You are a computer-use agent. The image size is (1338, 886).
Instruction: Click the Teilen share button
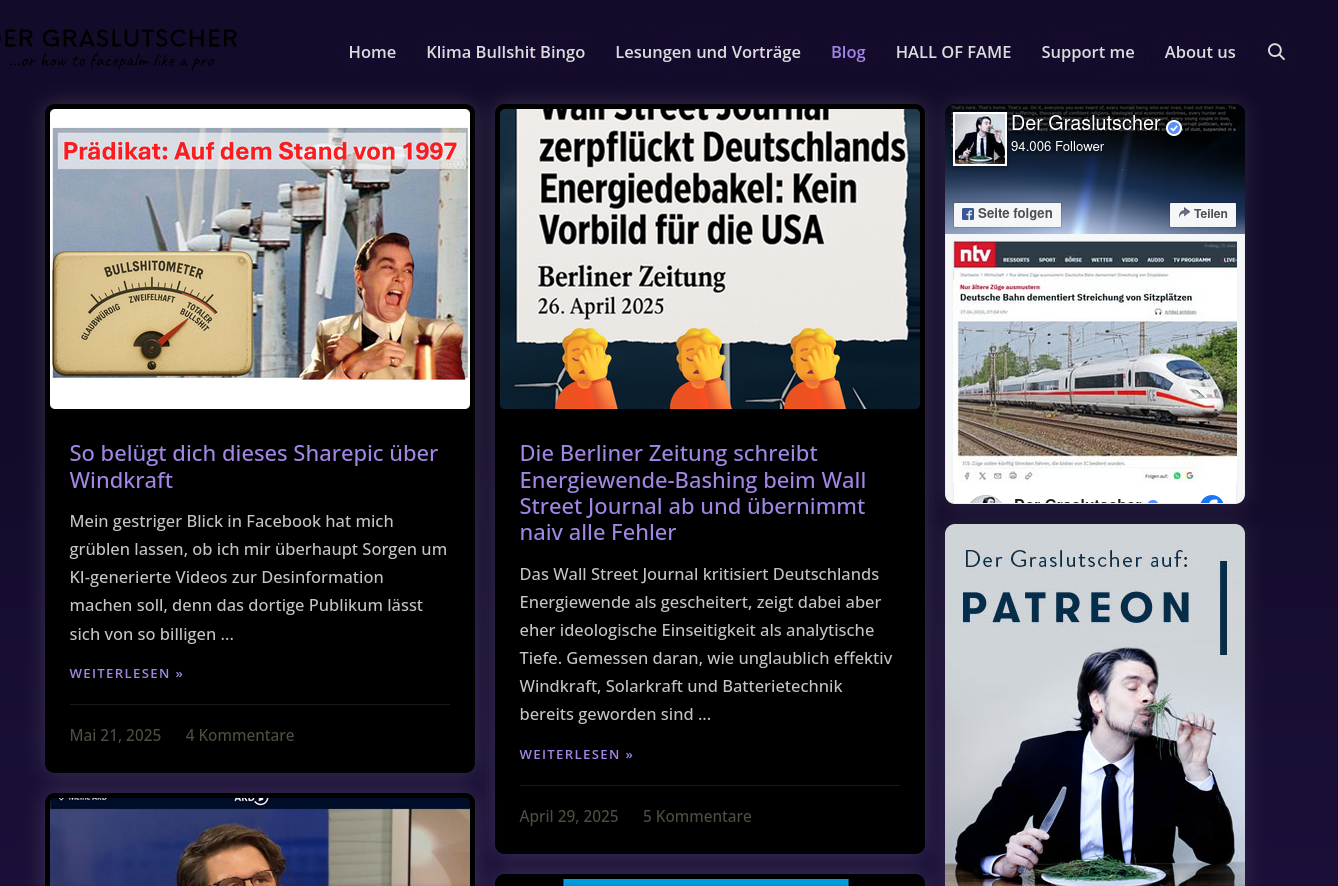click(1203, 214)
